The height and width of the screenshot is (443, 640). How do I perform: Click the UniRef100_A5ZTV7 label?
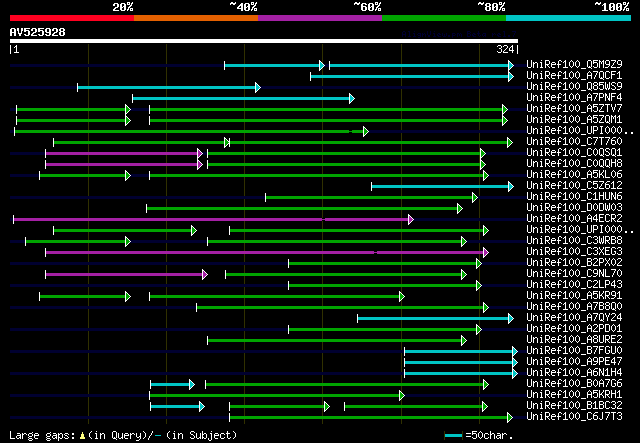coord(574,109)
